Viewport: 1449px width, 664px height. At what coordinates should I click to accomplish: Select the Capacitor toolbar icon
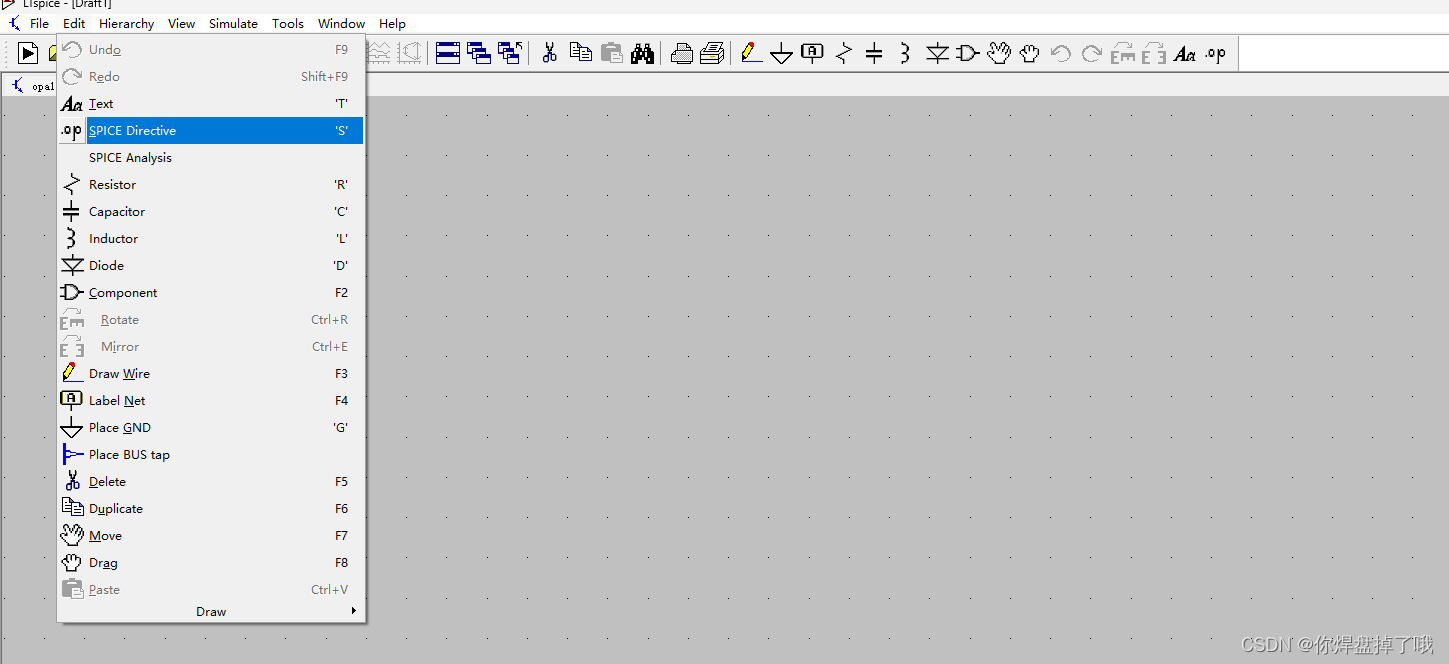[874, 53]
